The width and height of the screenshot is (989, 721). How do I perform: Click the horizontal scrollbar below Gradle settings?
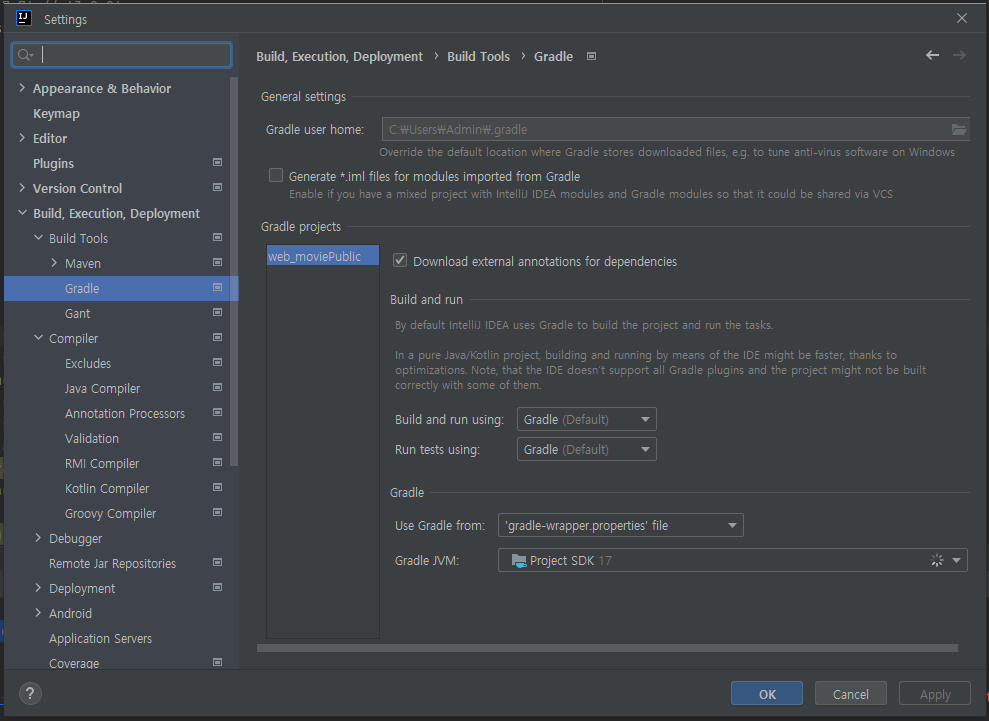(x=607, y=648)
